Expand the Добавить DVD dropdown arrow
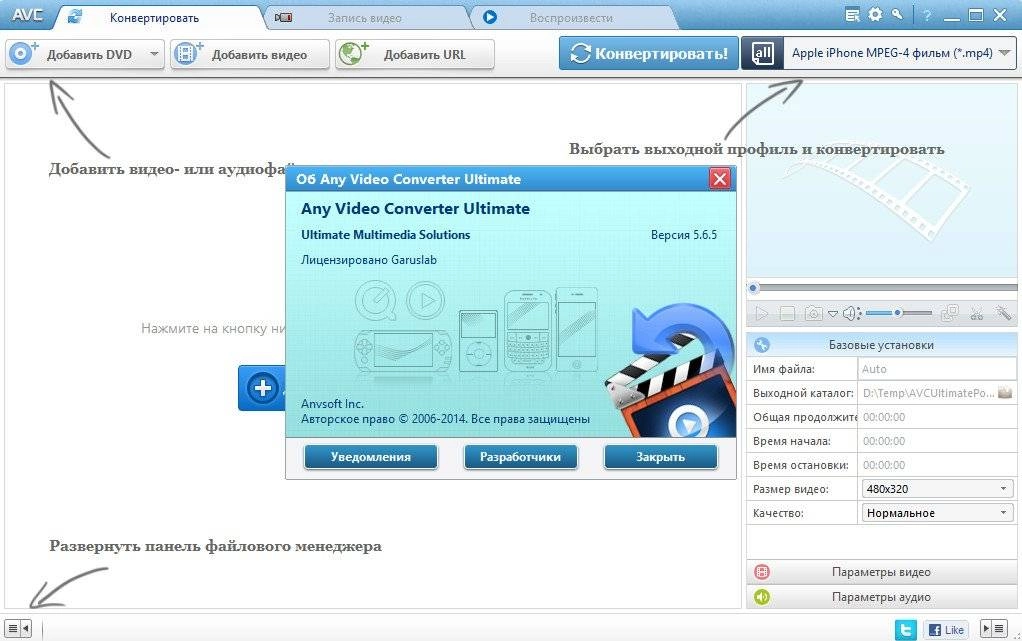Image resolution: width=1022 pixels, height=641 pixels. (154, 54)
